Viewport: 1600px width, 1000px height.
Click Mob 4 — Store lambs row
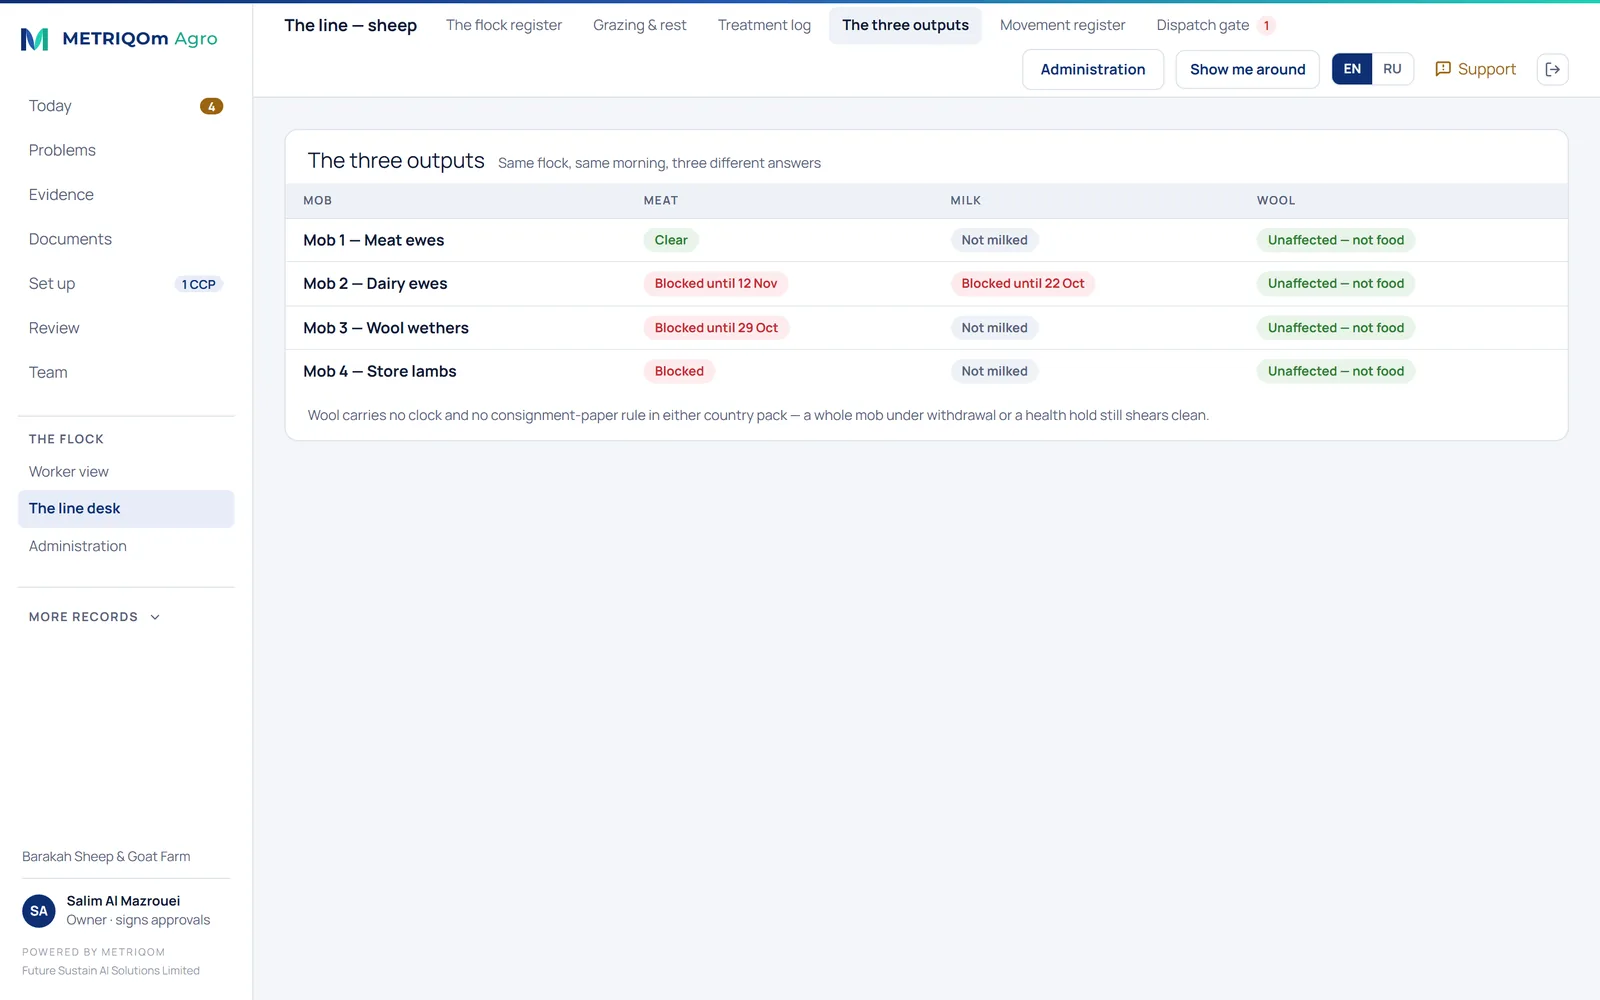(x=926, y=371)
